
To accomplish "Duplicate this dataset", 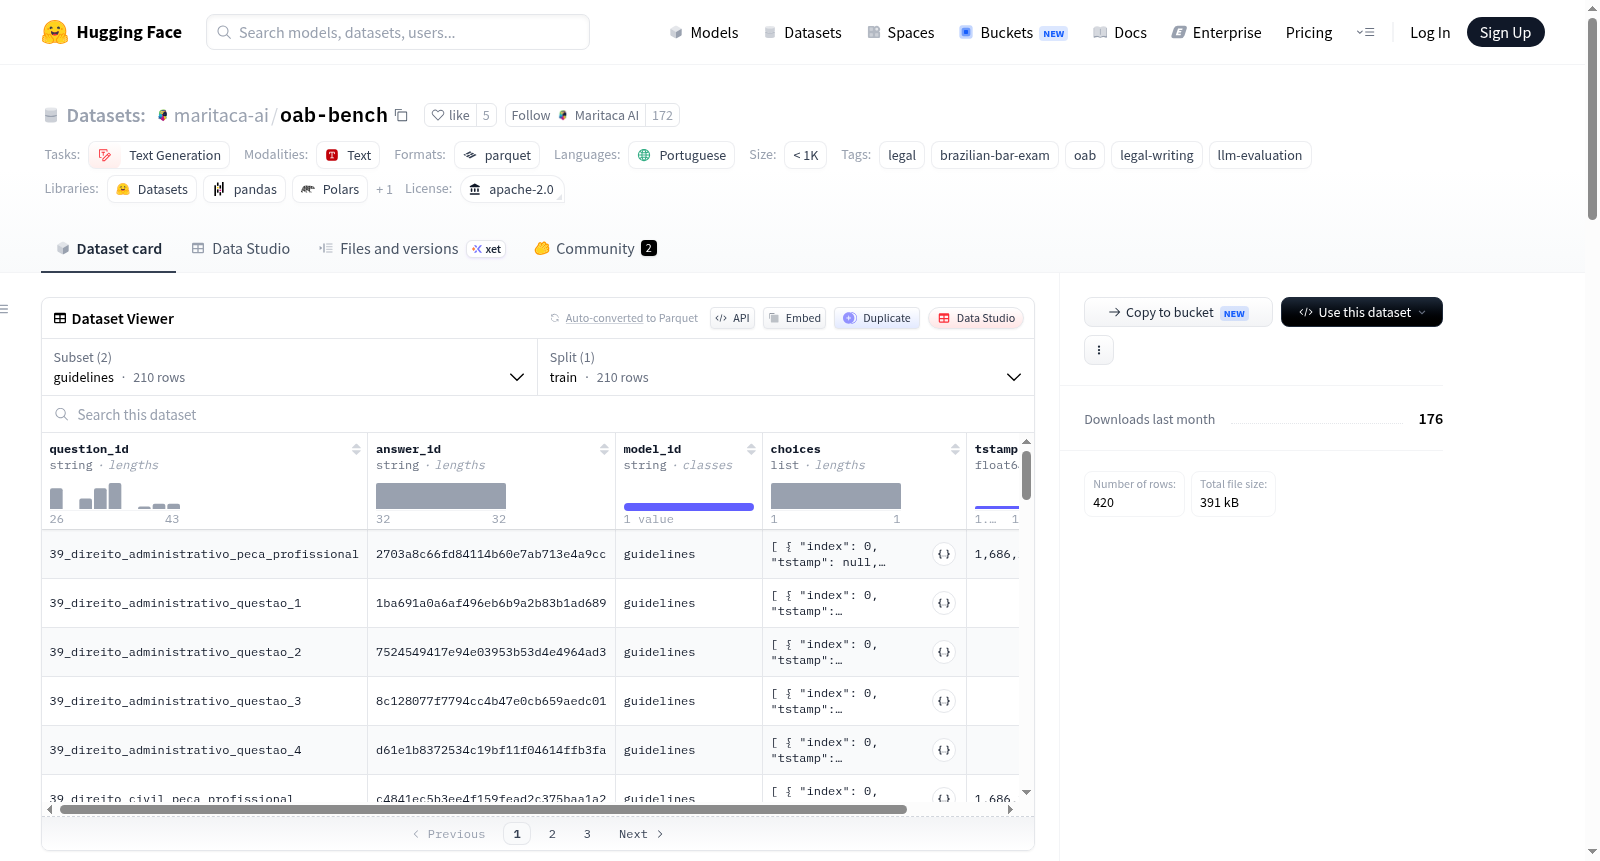I will (877, 318).
